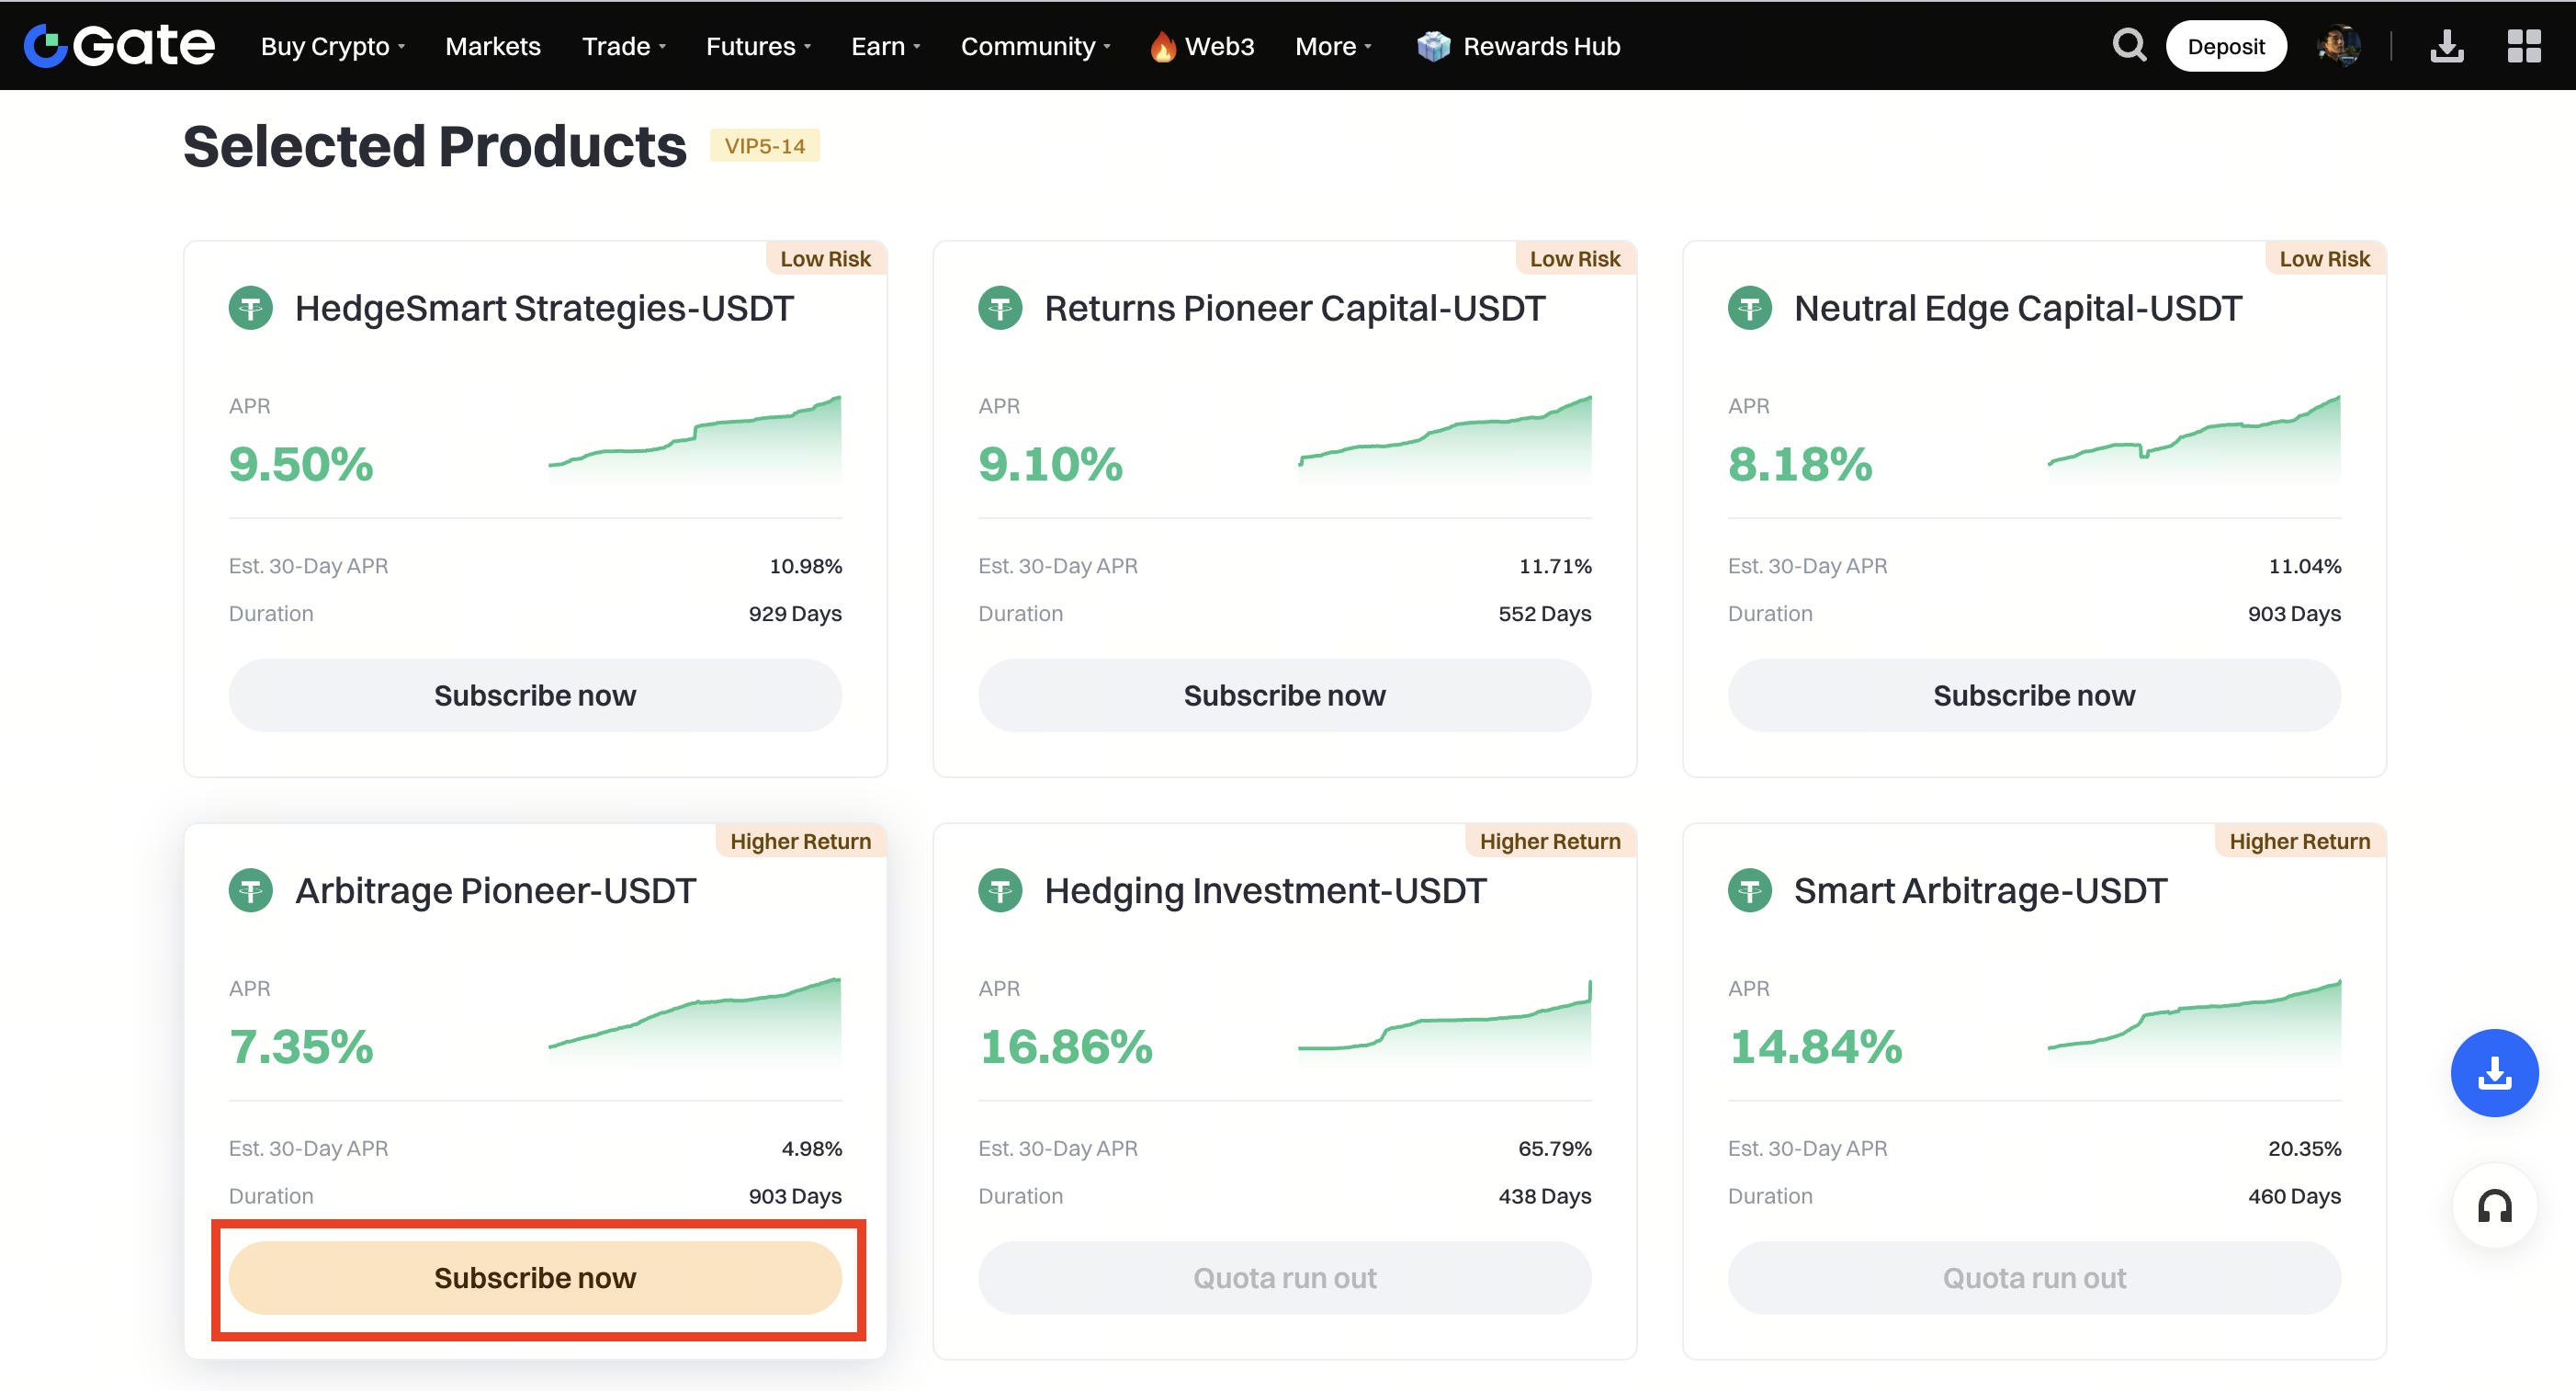The height and width of the screenshot is (1391, 2576).
Task: Open the headset customer support icon
Action: 2494,1206
